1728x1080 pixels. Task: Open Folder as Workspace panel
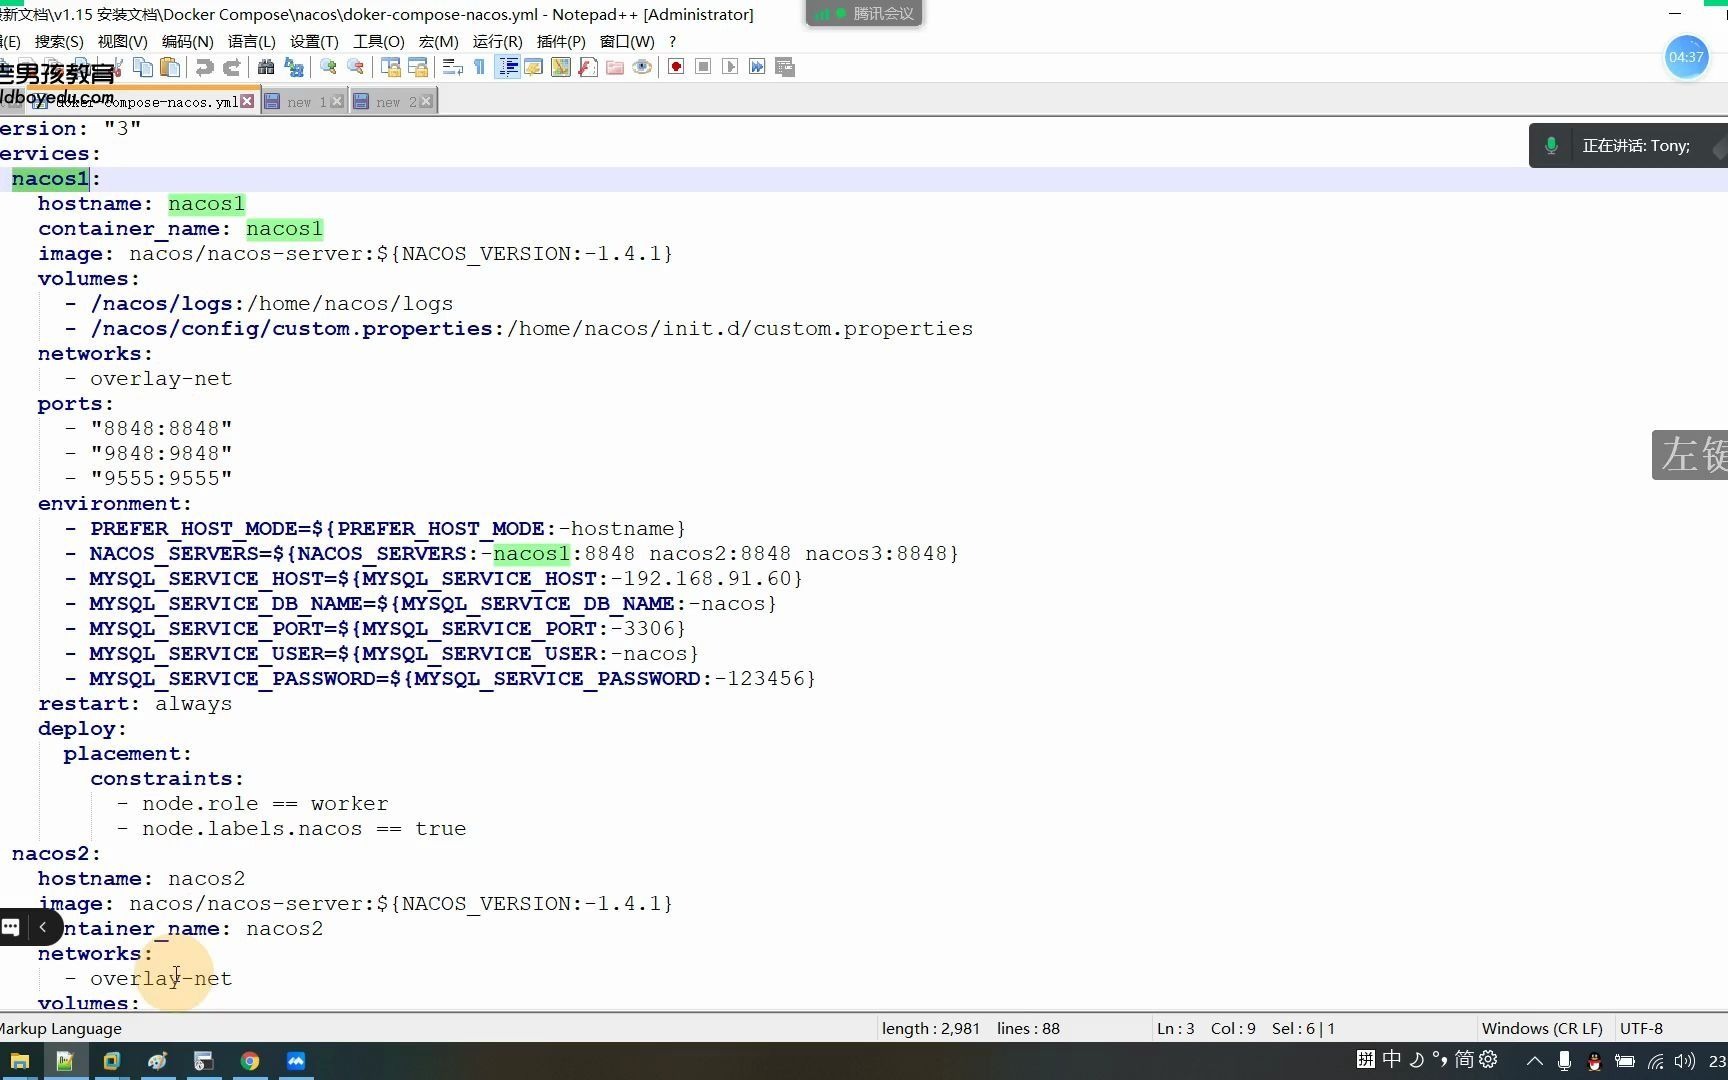coord(615,67)
